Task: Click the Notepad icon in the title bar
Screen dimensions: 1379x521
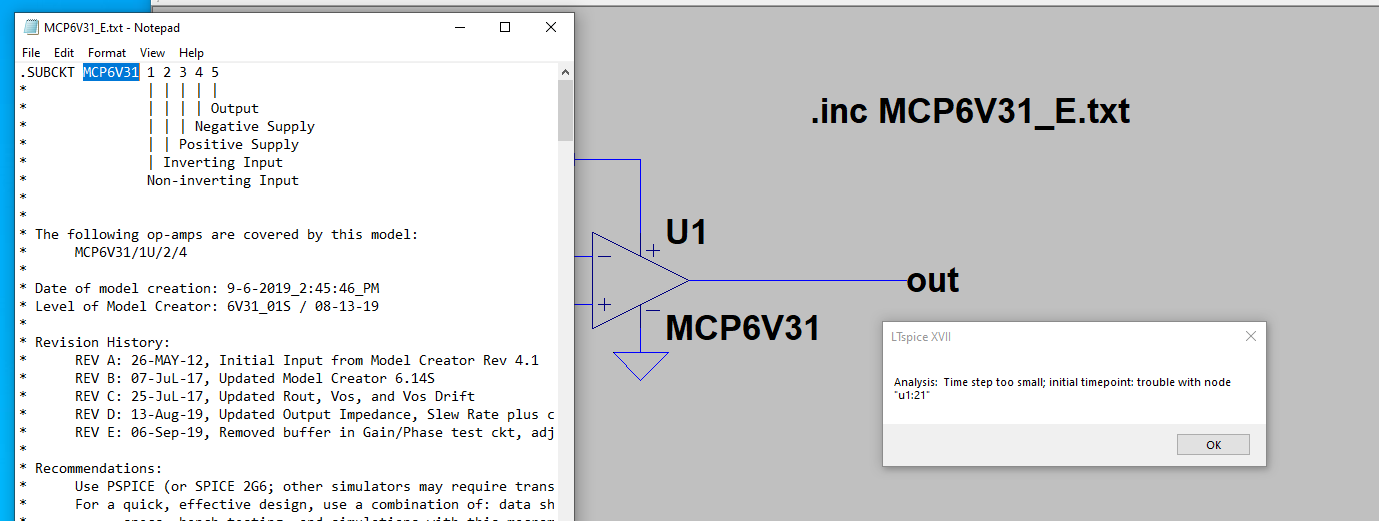Action: (32, 27)
